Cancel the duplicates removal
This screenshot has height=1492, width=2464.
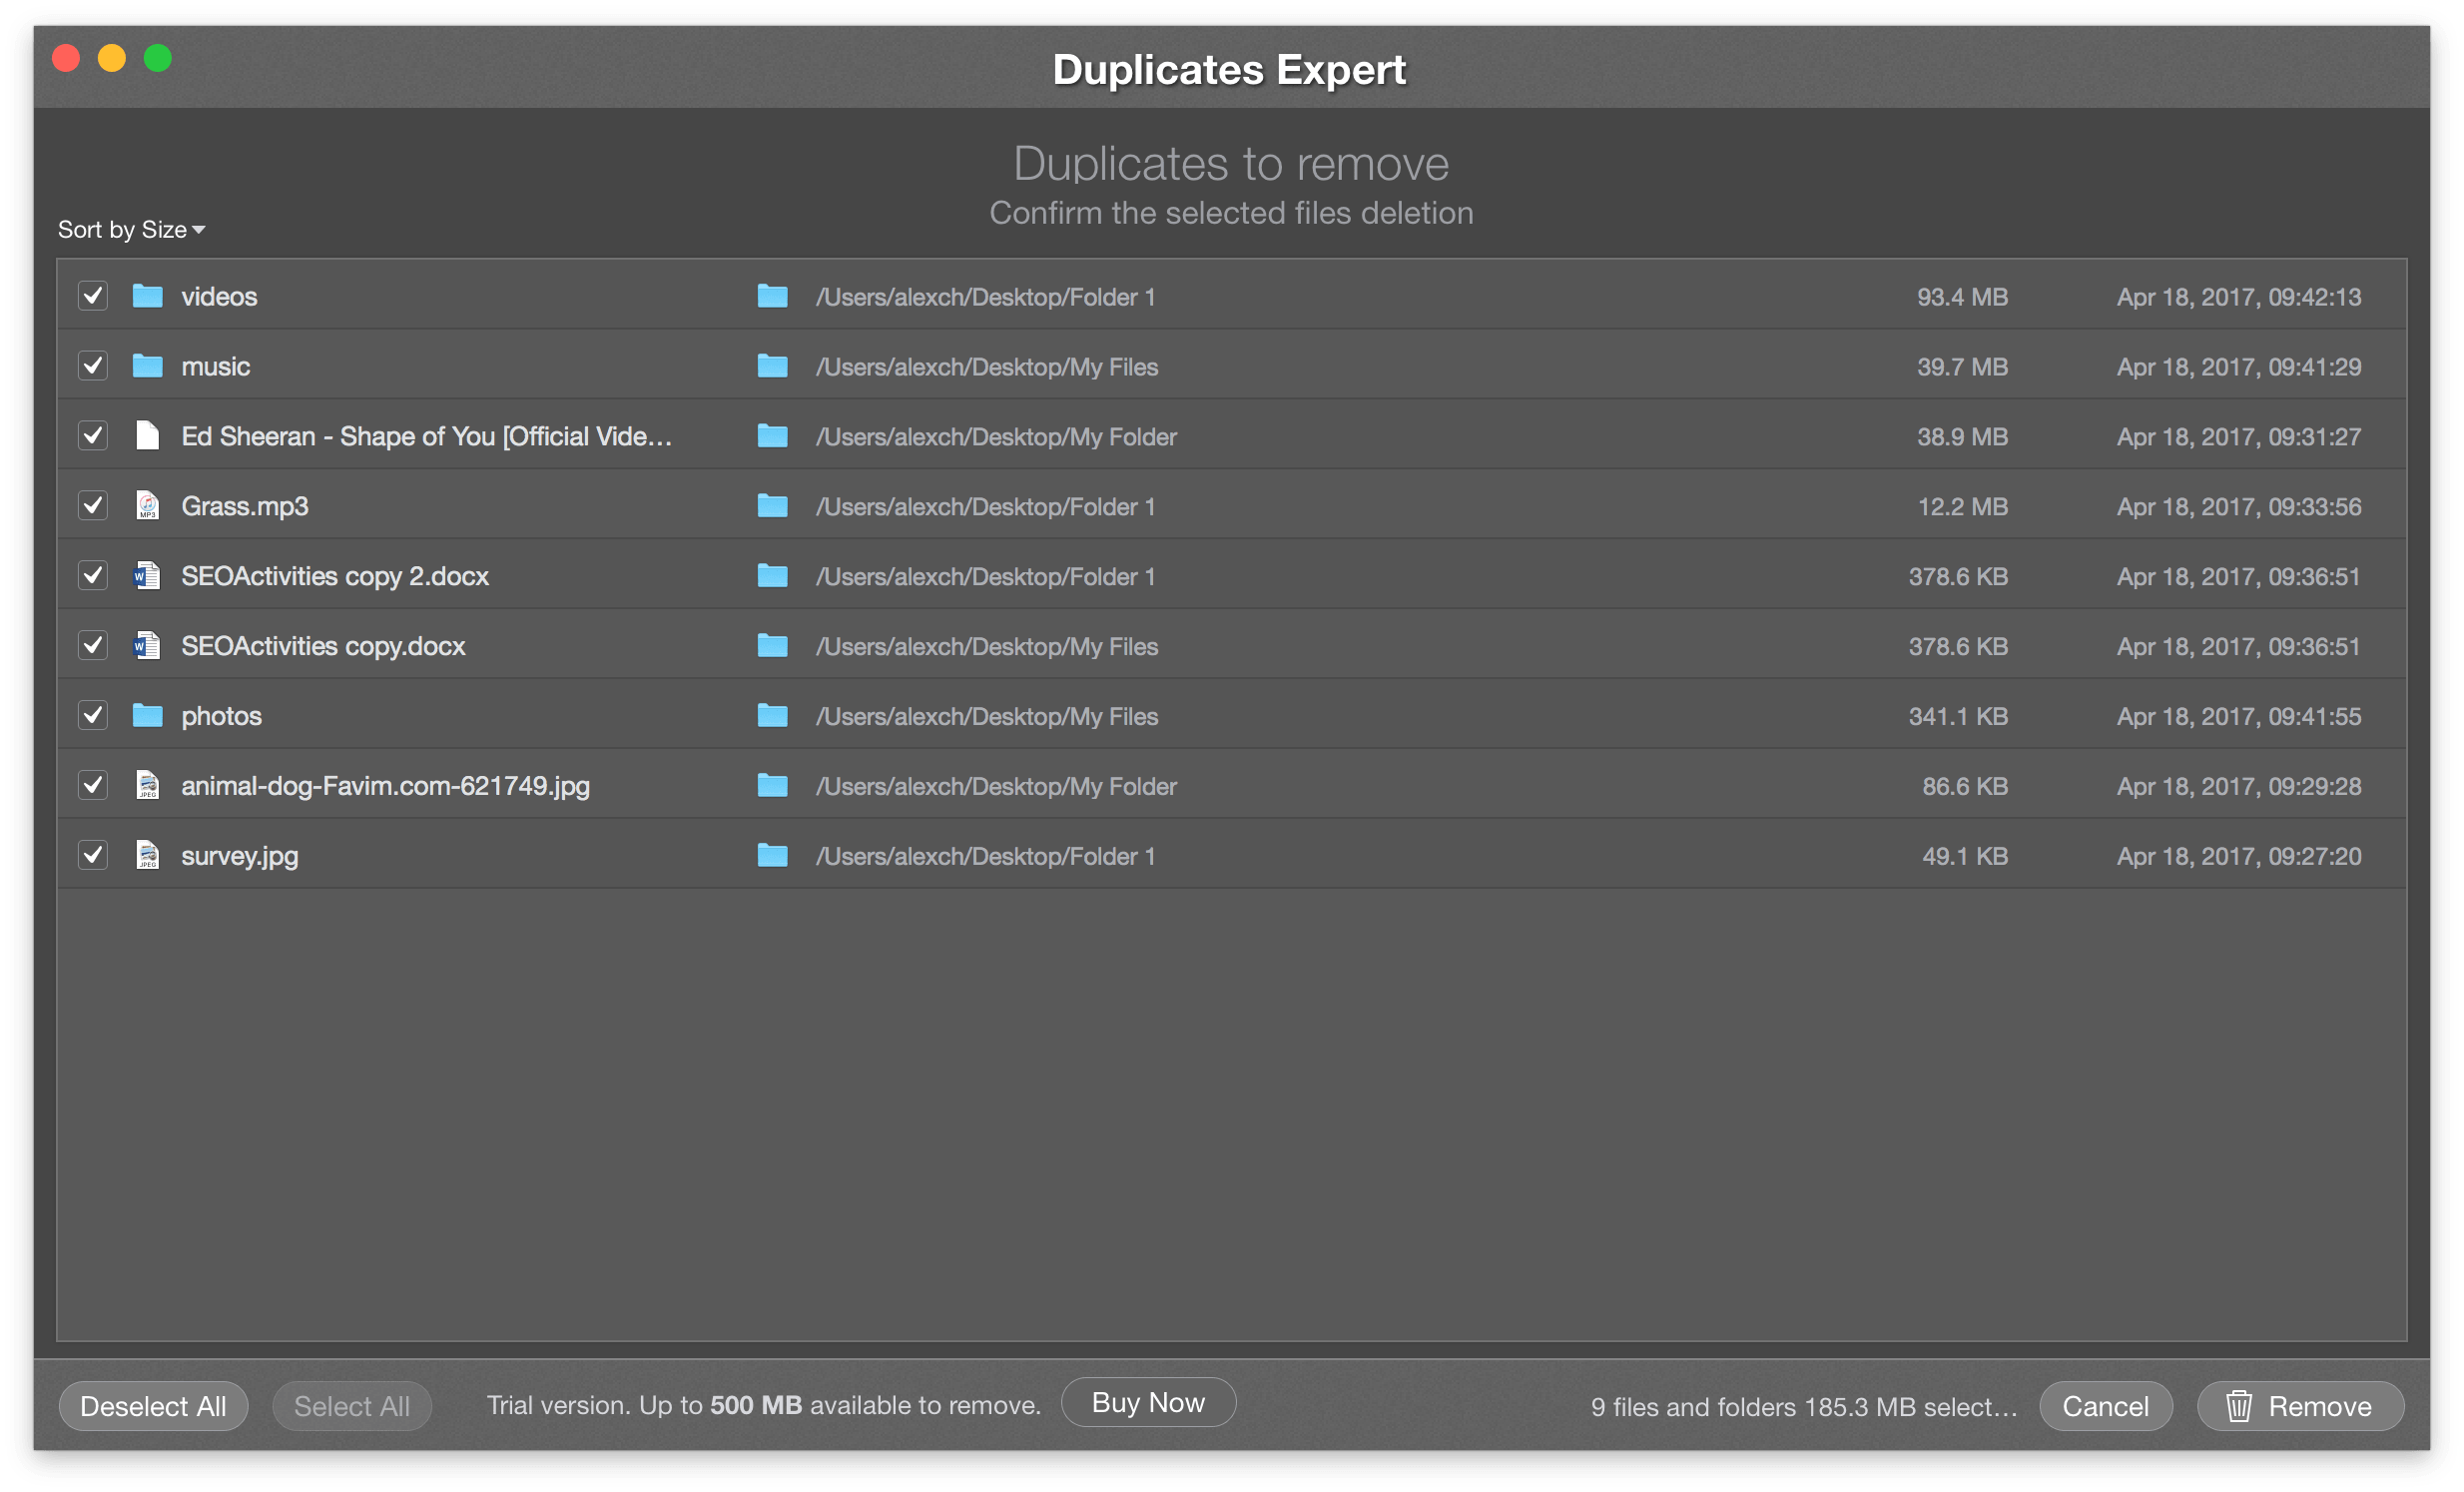pyautogui.click(x=2106, y=1406)
